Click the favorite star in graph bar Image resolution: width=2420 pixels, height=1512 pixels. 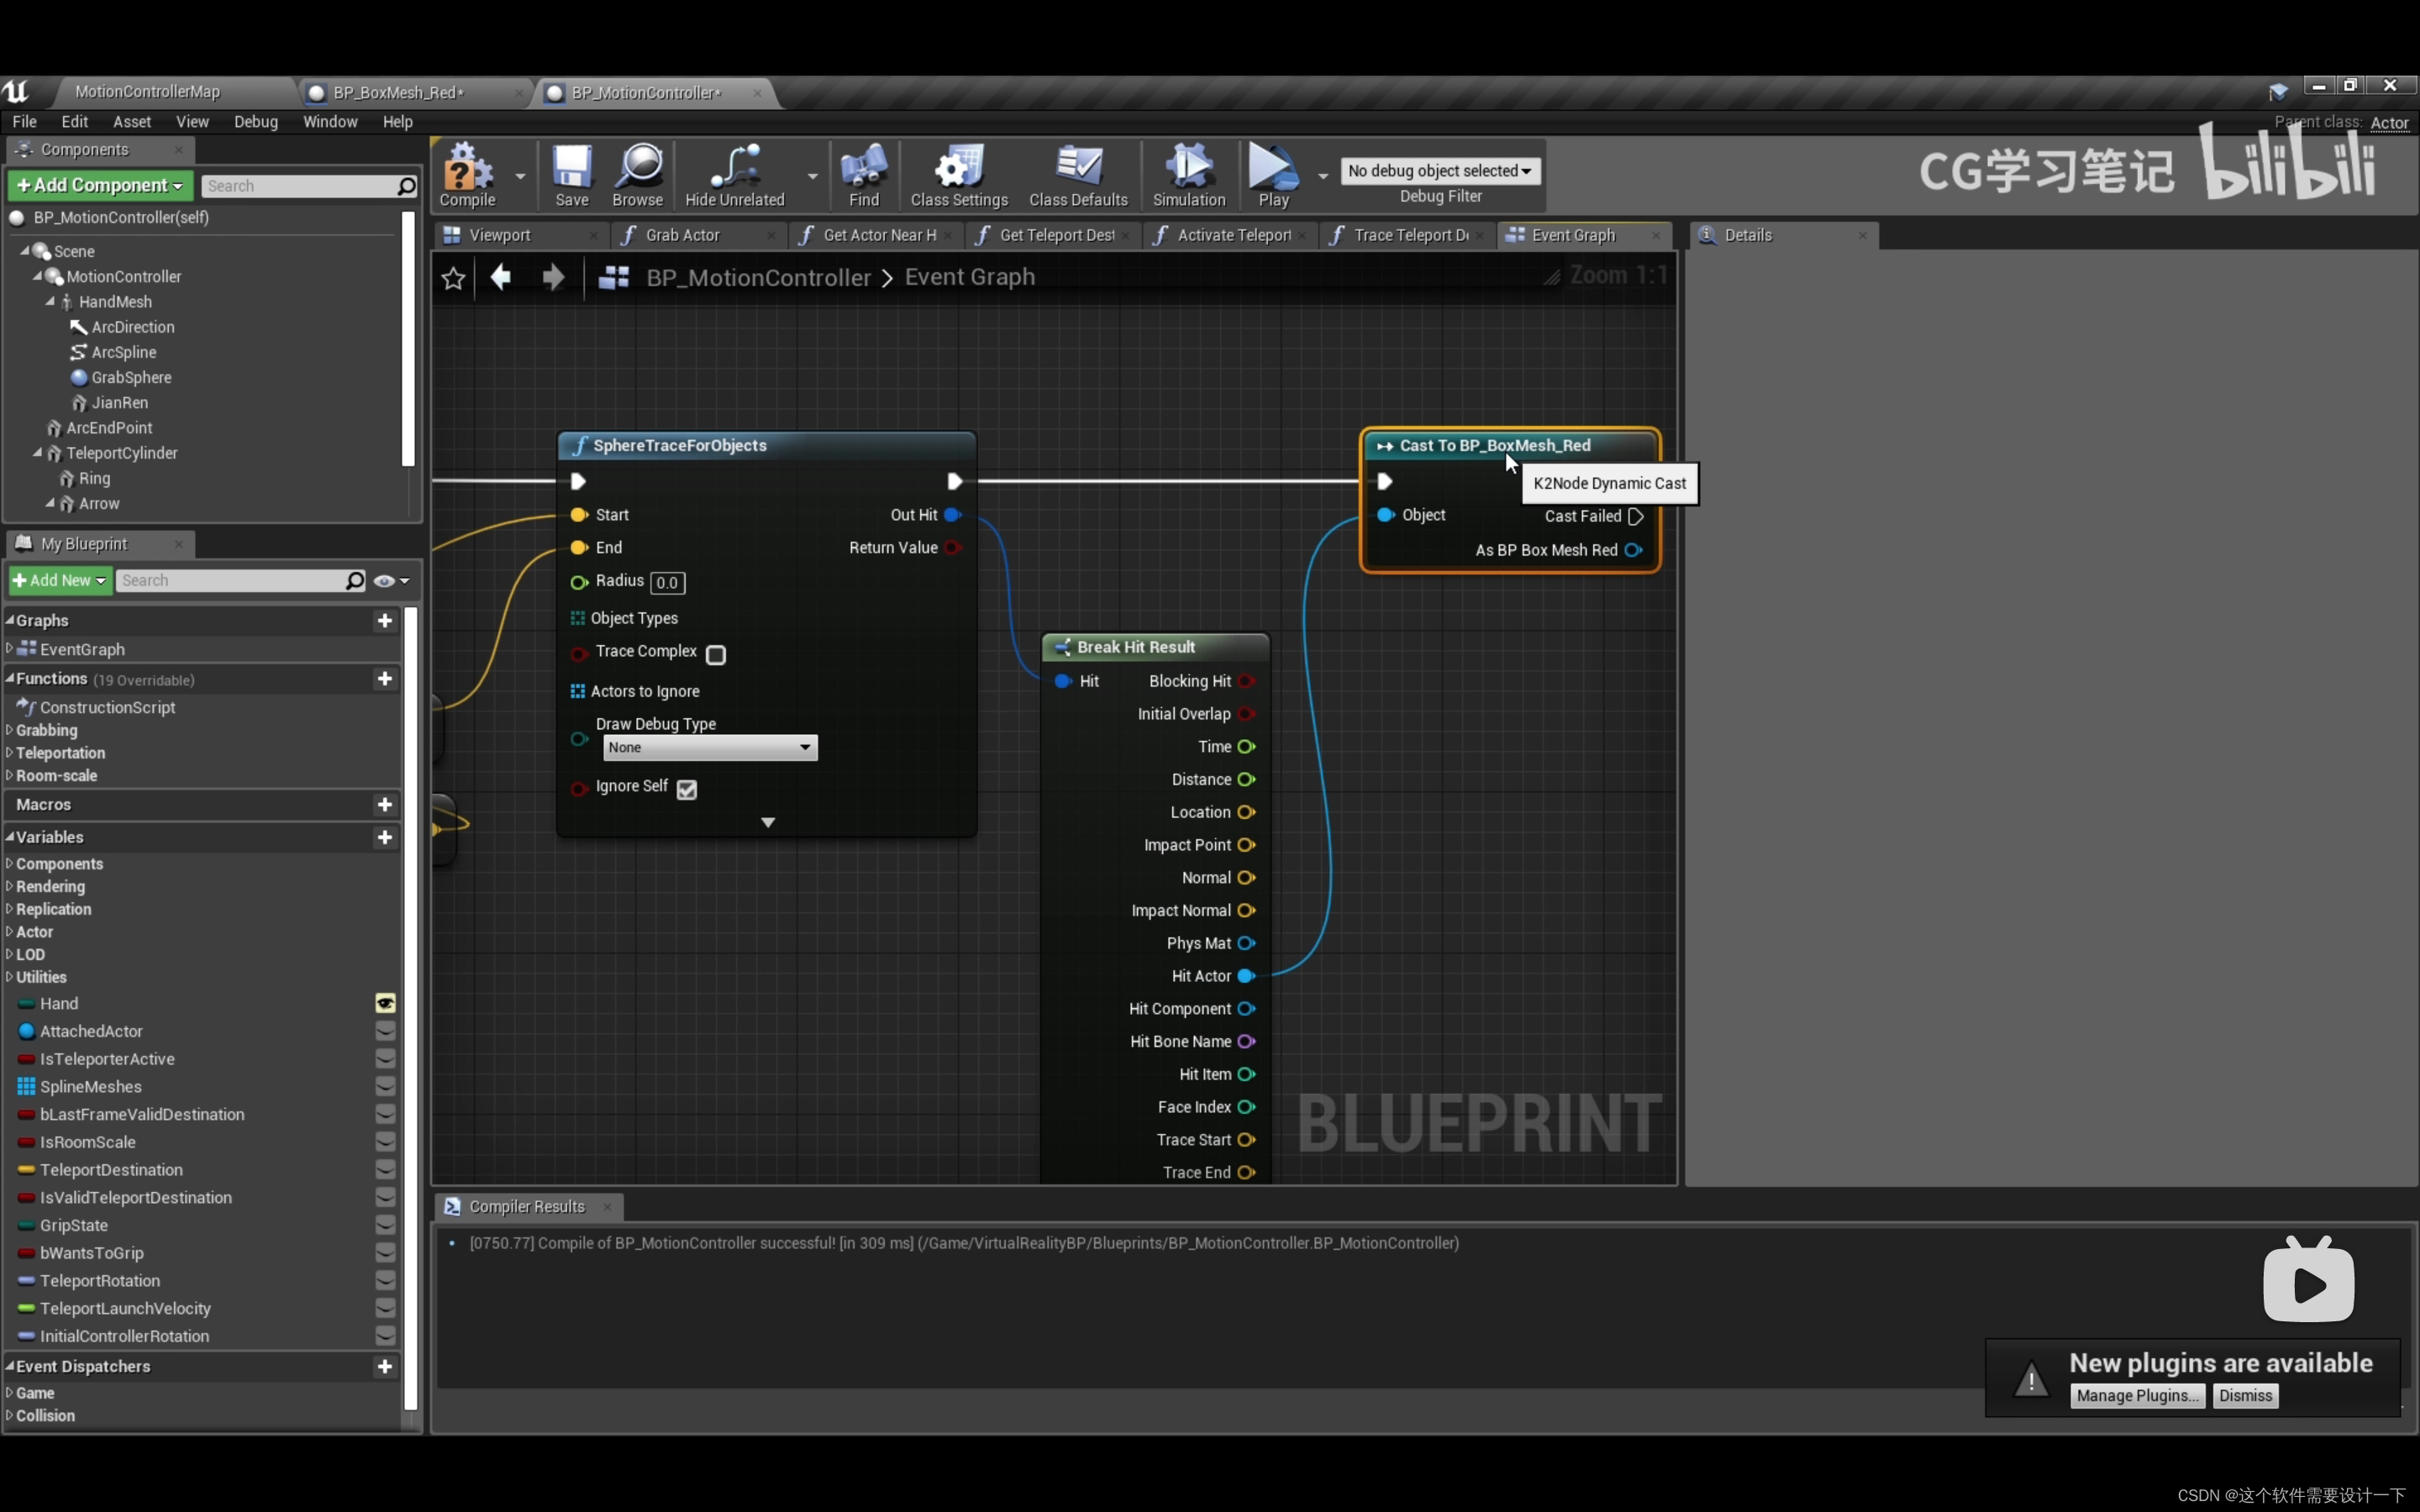453,278
